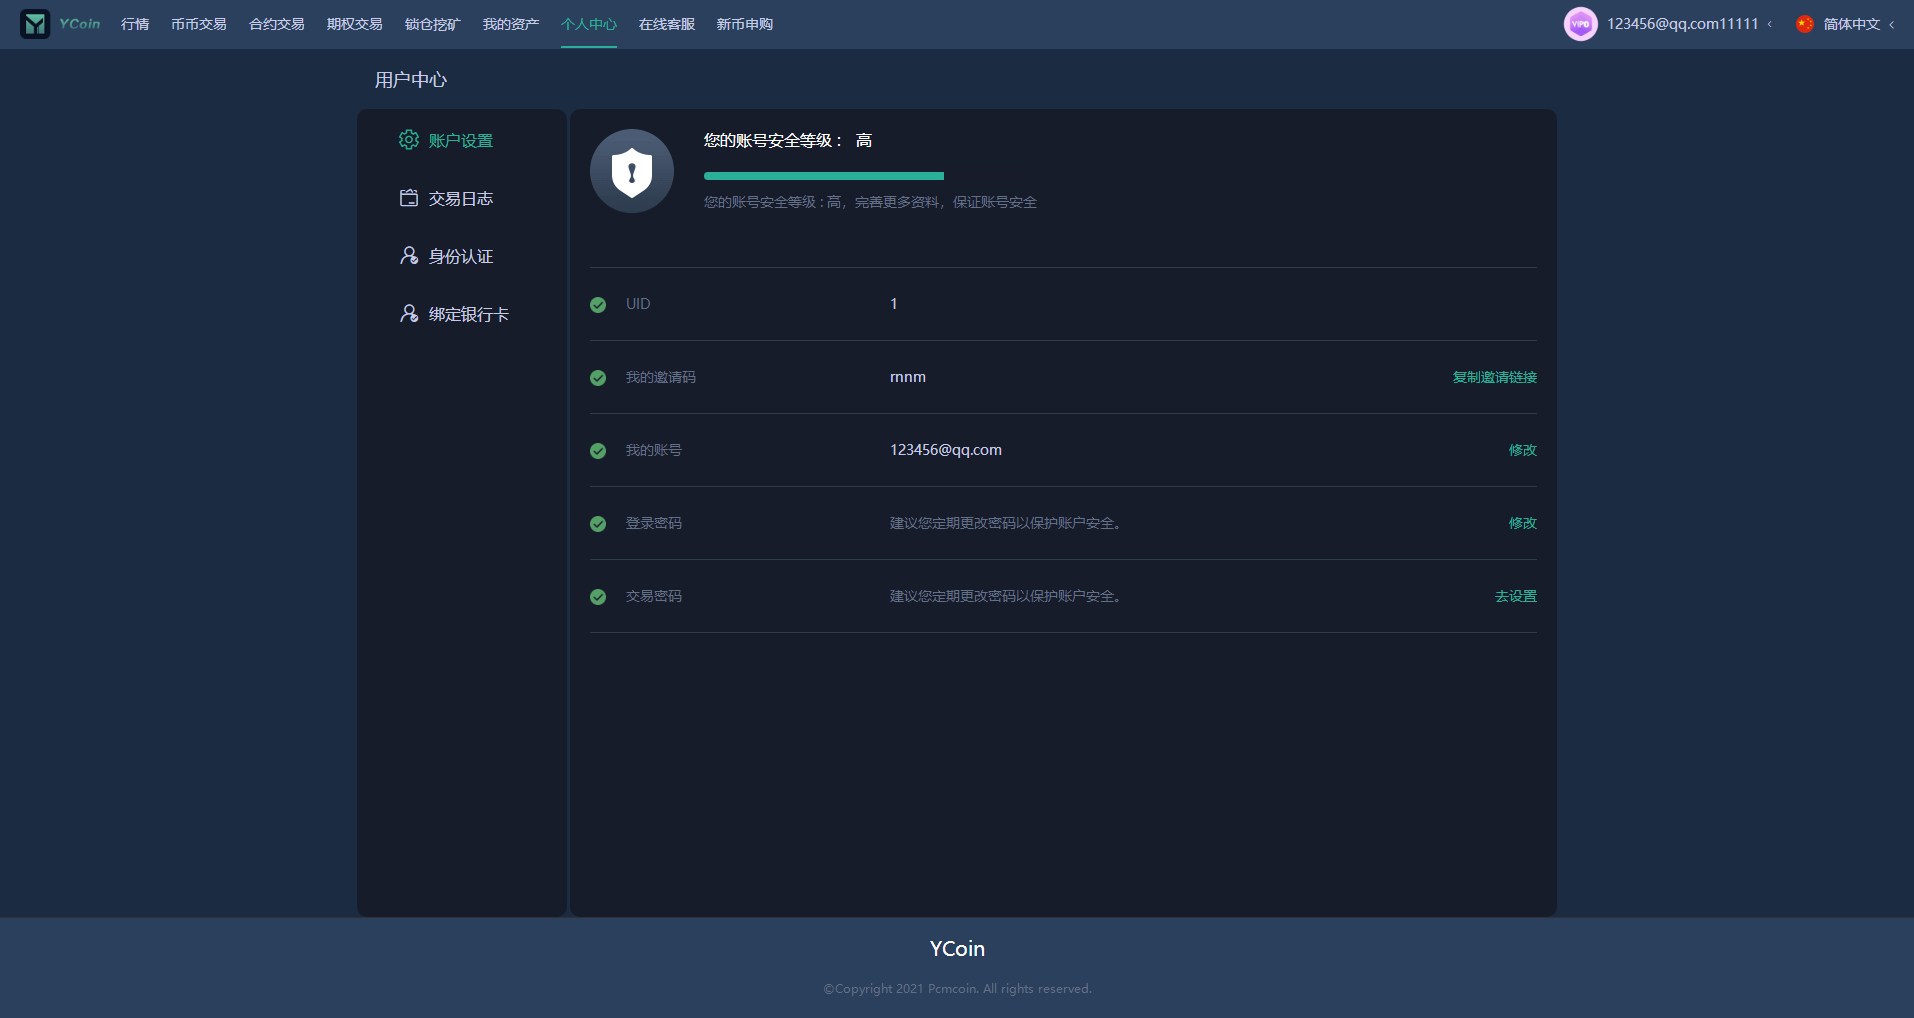Screen dimensions: 1914x1018
Task: Click the VIP avatar badge icon
Action: coord(1580,24)
